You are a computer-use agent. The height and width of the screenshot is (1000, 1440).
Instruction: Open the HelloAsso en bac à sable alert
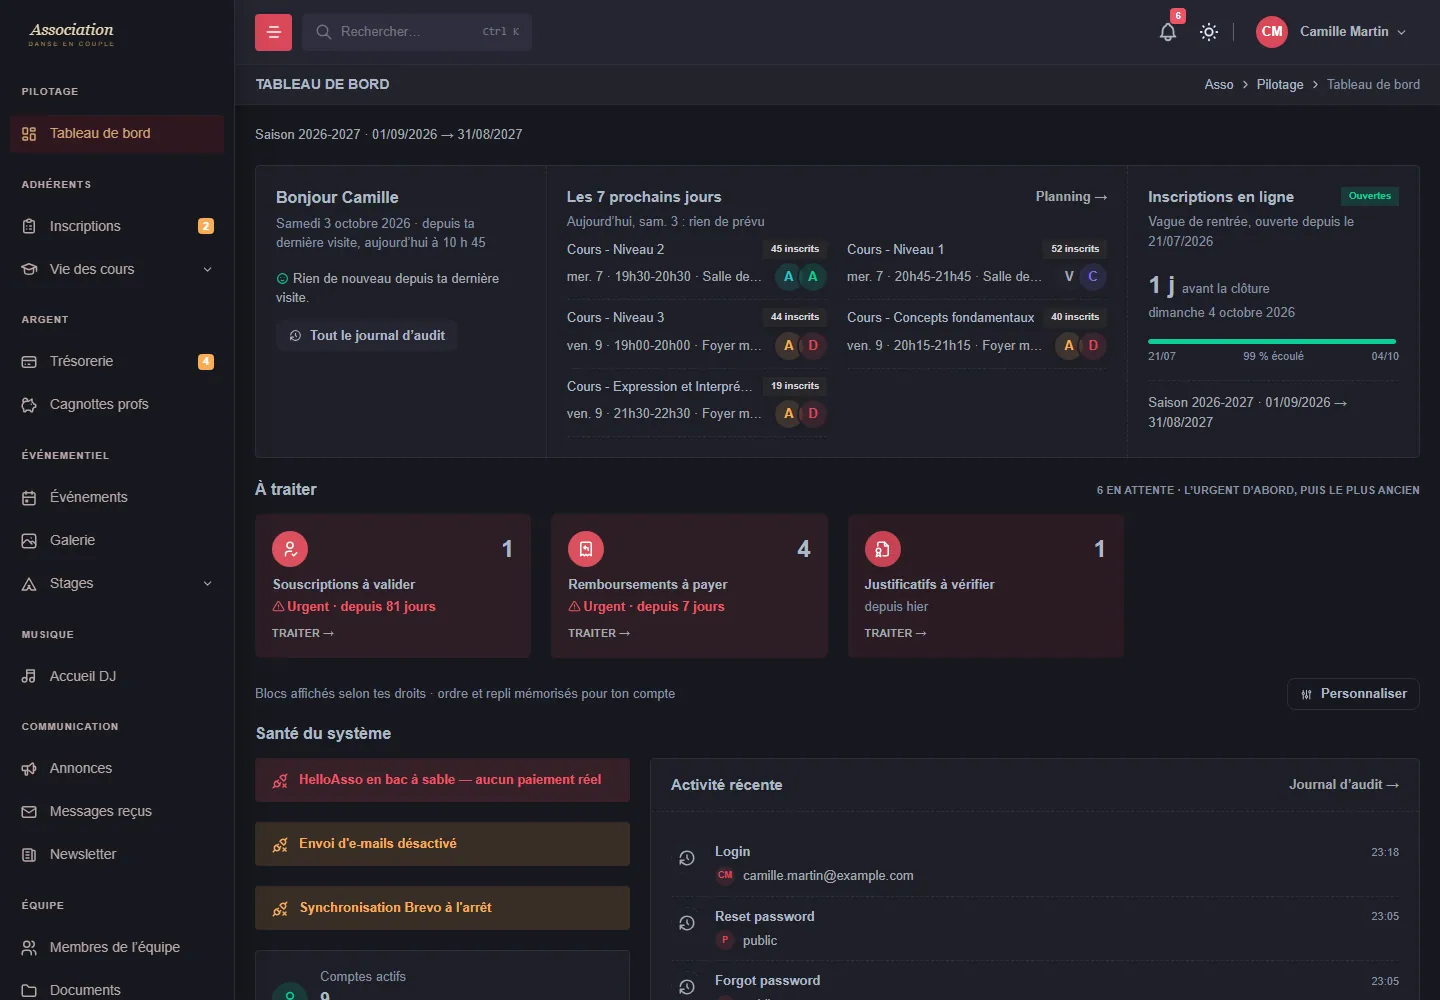coord(442,780)
